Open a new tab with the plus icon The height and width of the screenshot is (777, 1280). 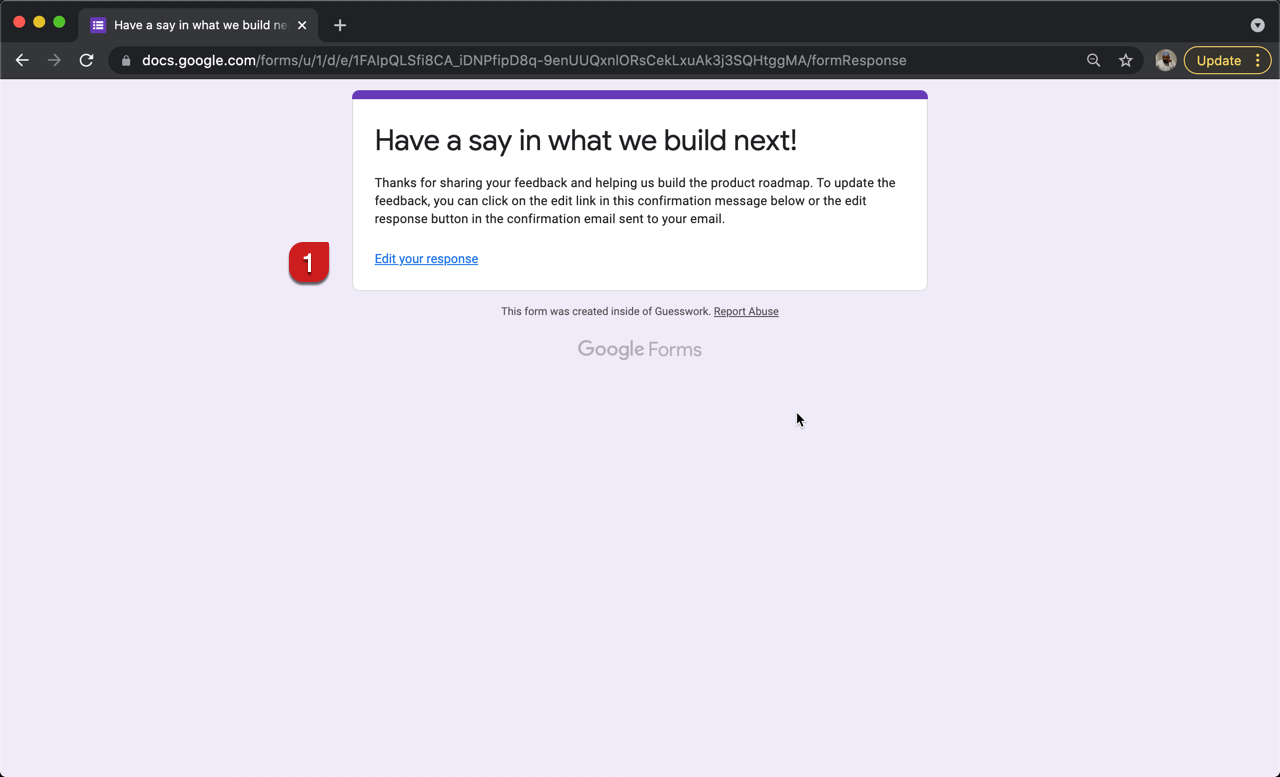pyautogui.click(x=340, y=25)
